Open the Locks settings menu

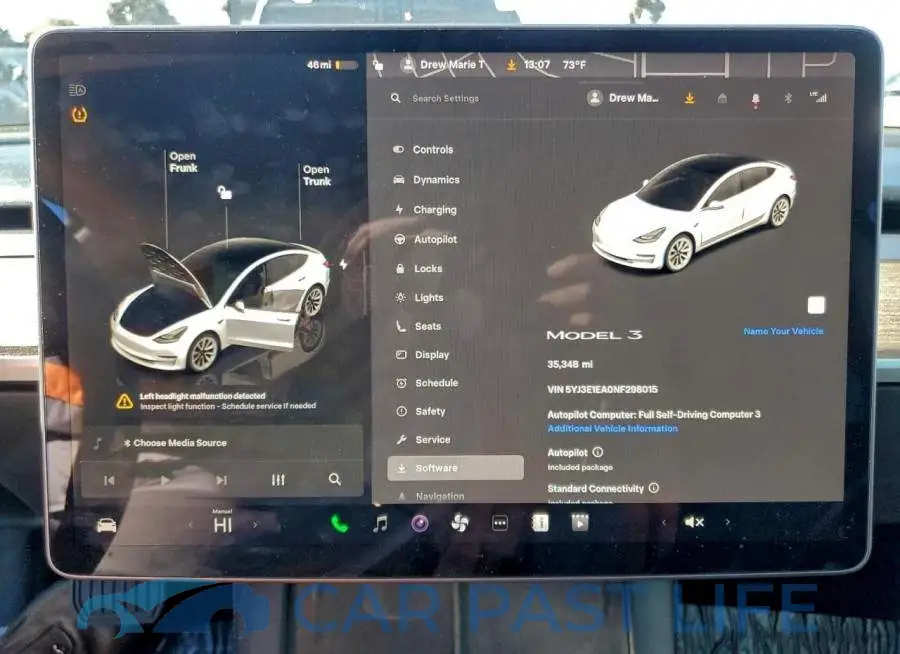(419, 268)
